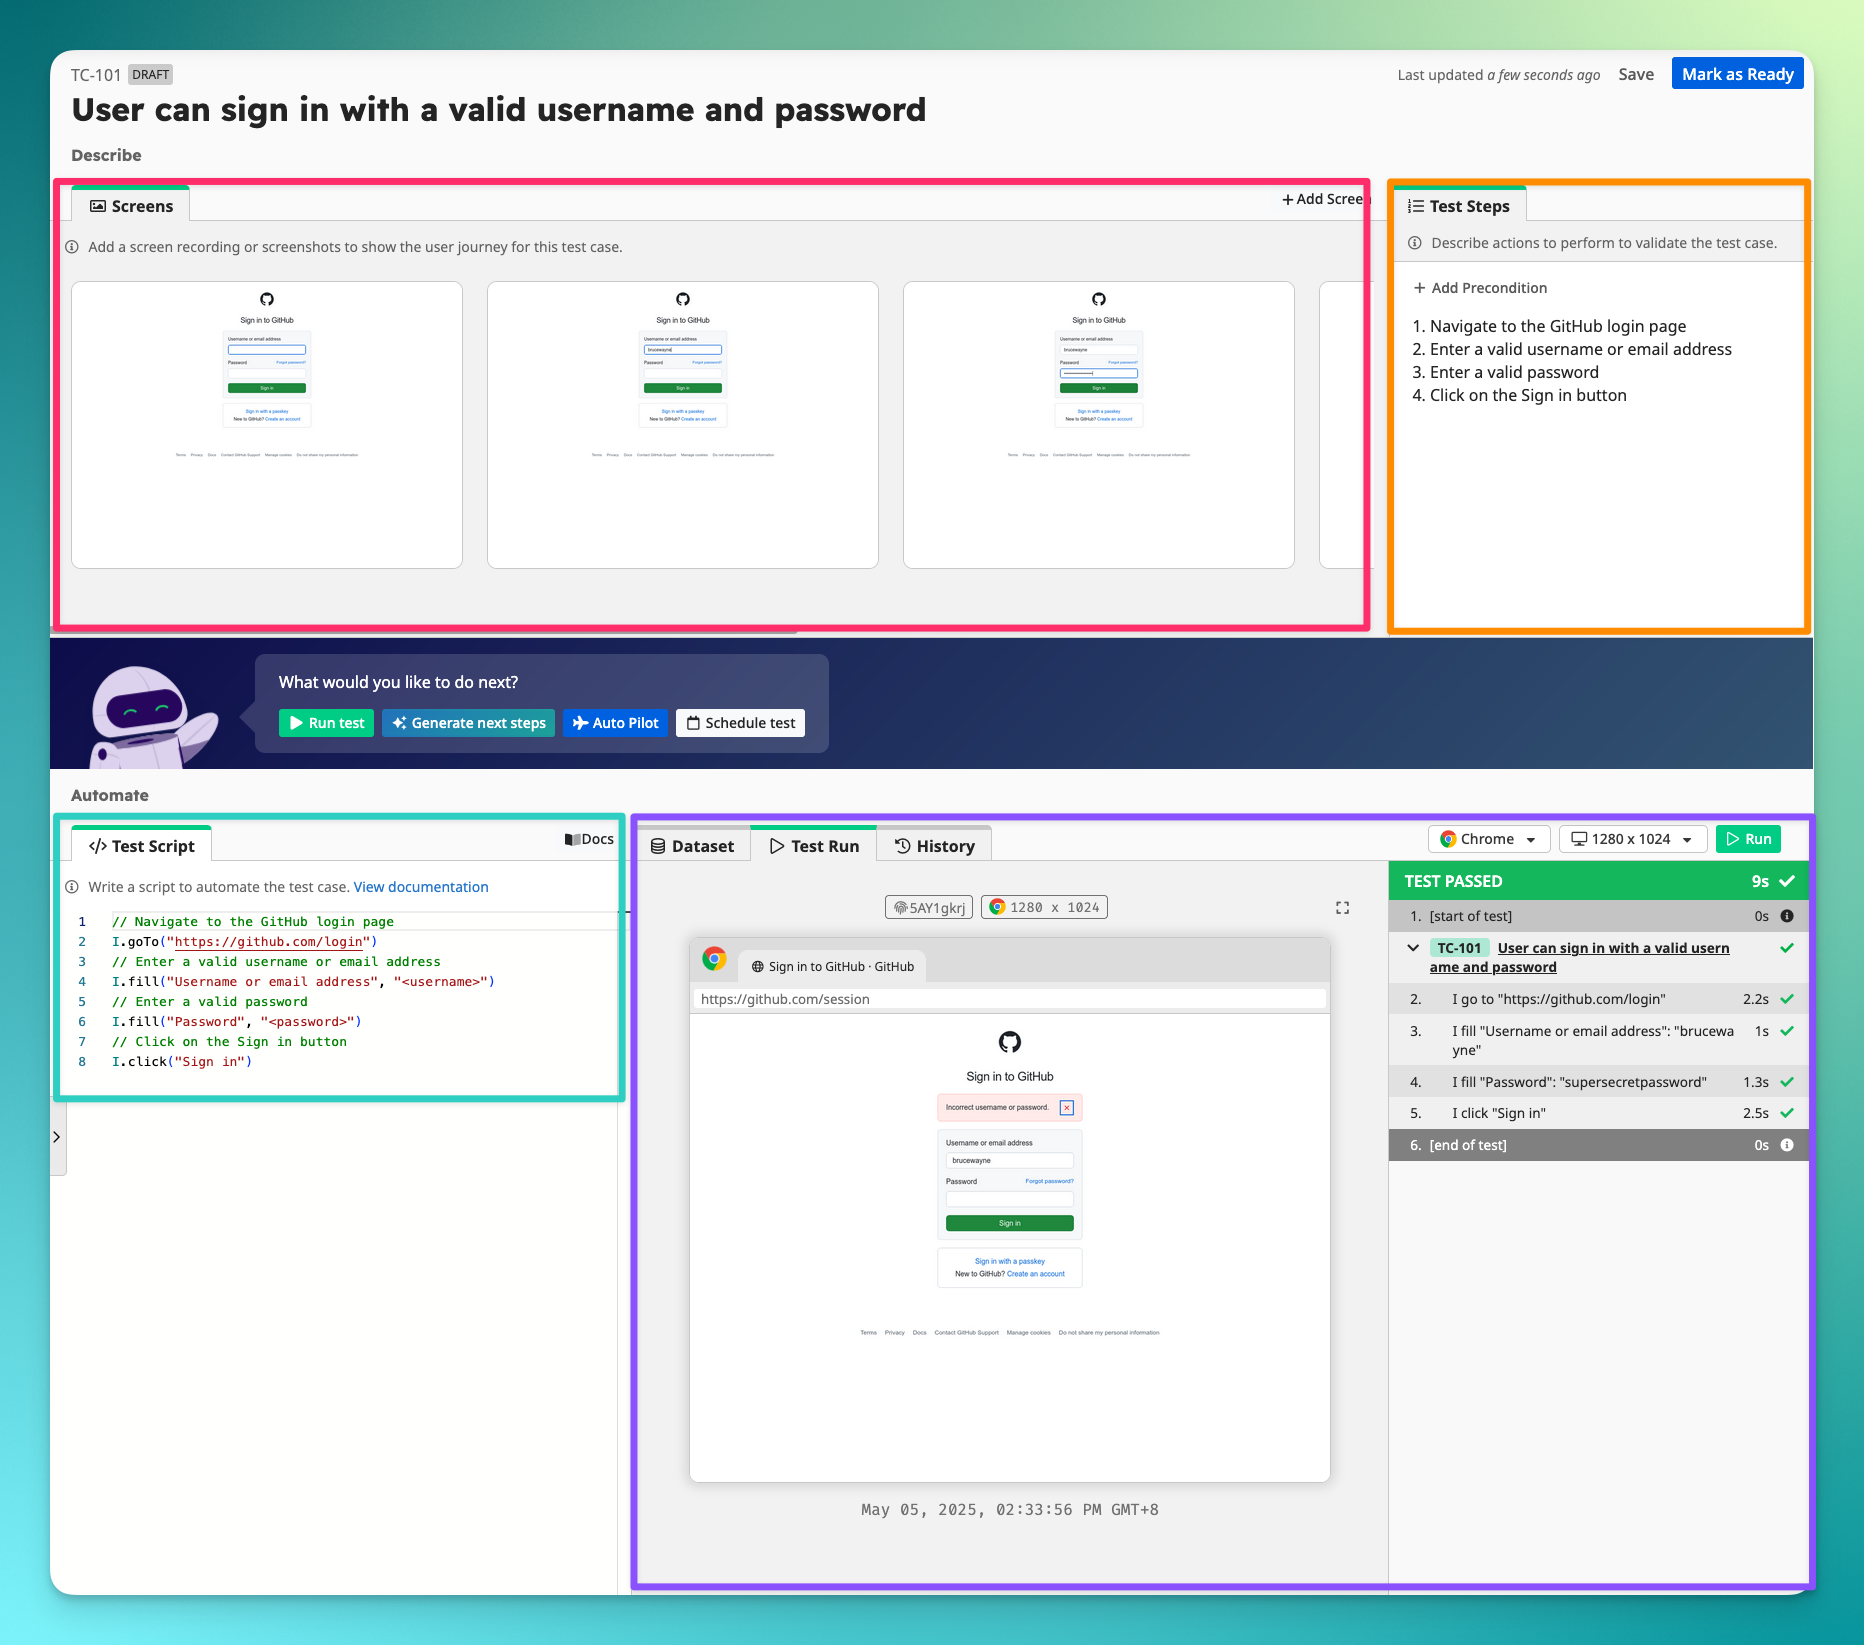Click the Mark as Ready button

coord(1737,74)
